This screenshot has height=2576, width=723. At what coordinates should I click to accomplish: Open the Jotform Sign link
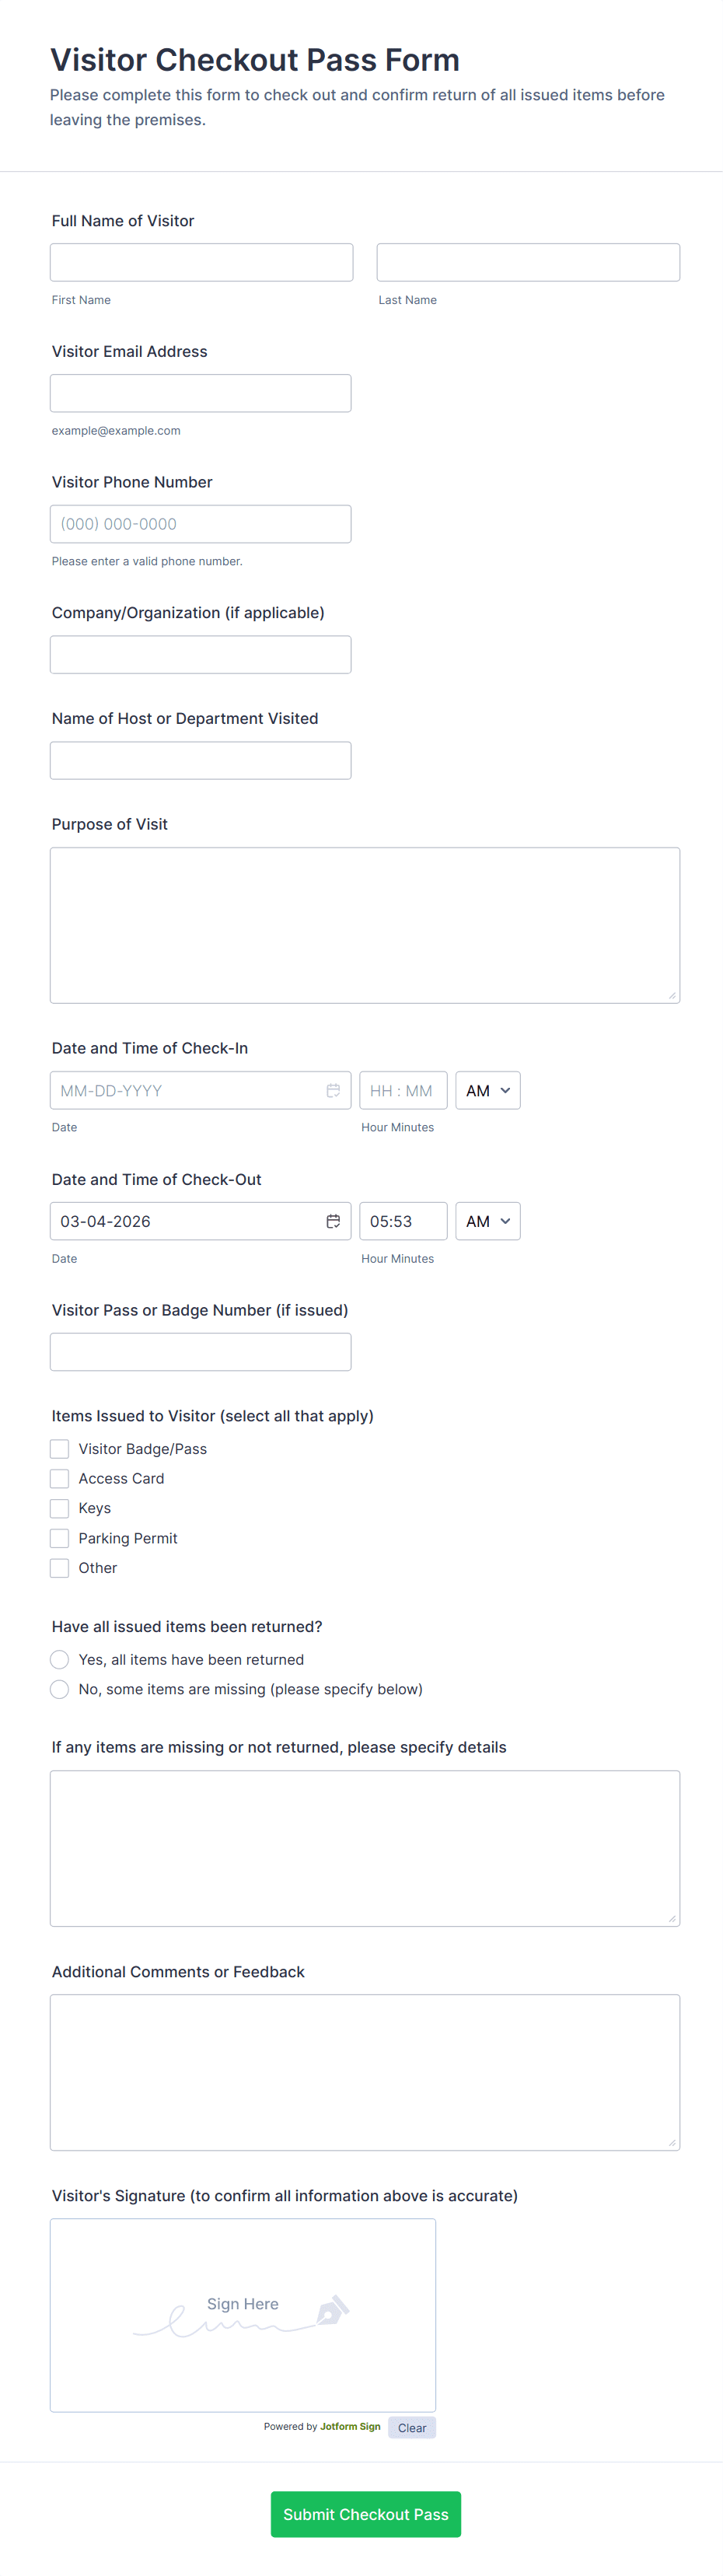coord(350,2426)
